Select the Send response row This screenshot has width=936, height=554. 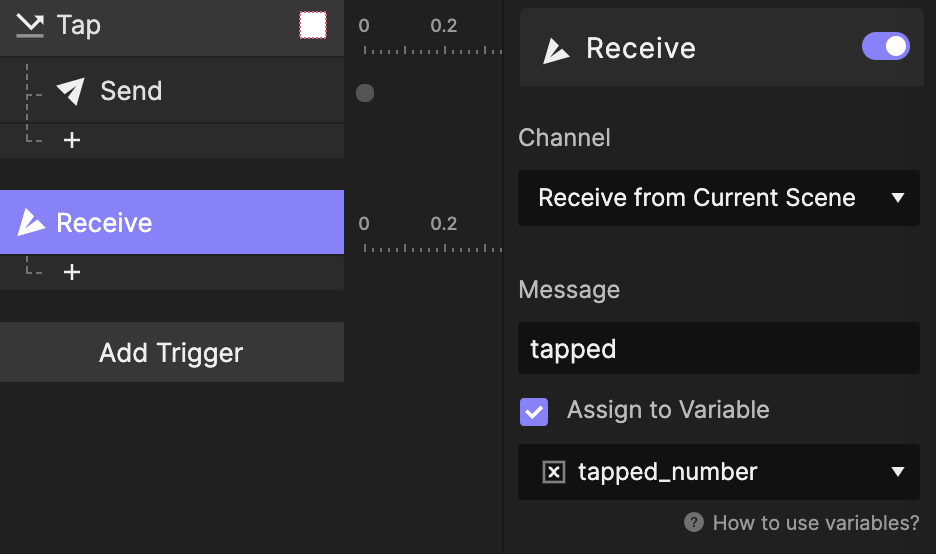(x=172, y=91)
